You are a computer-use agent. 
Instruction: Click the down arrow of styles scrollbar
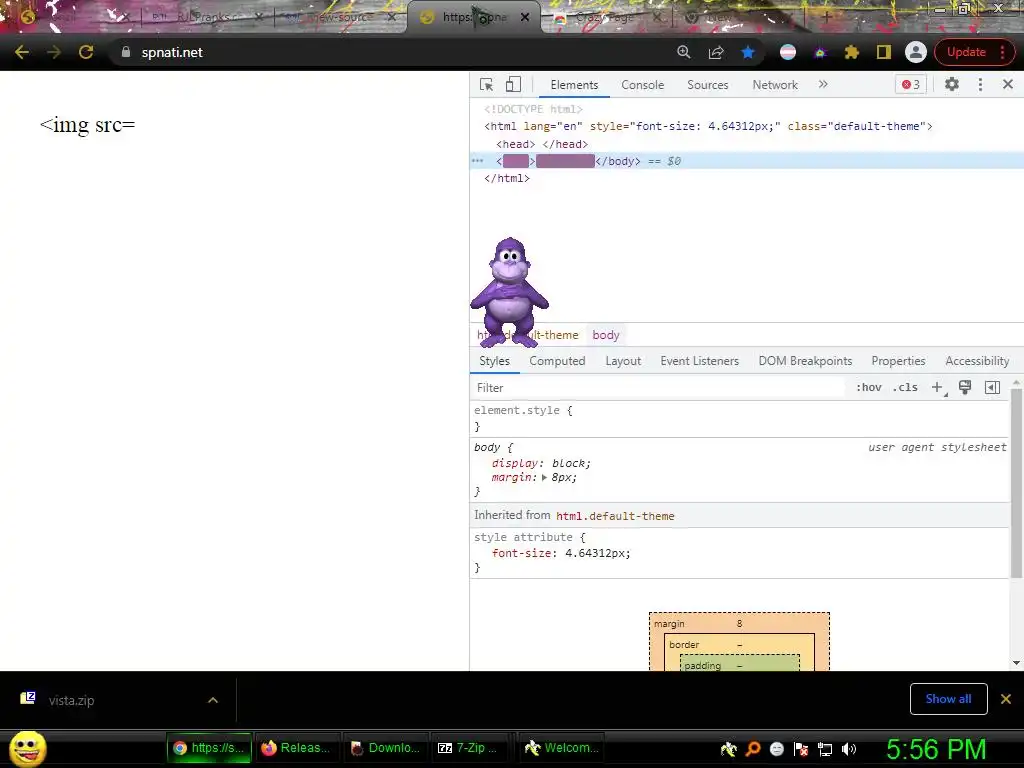[x=1016, y=663]
